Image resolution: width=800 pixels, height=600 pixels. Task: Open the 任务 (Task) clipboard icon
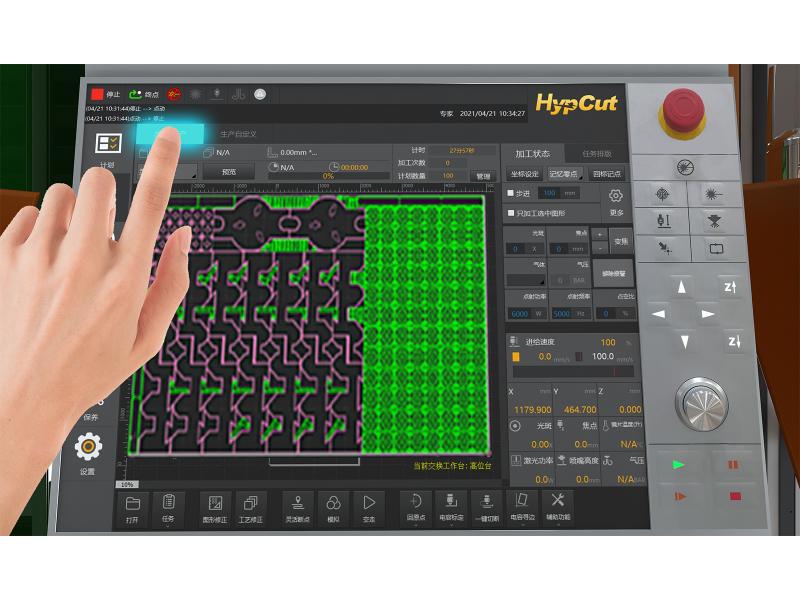tap(168, 508)
